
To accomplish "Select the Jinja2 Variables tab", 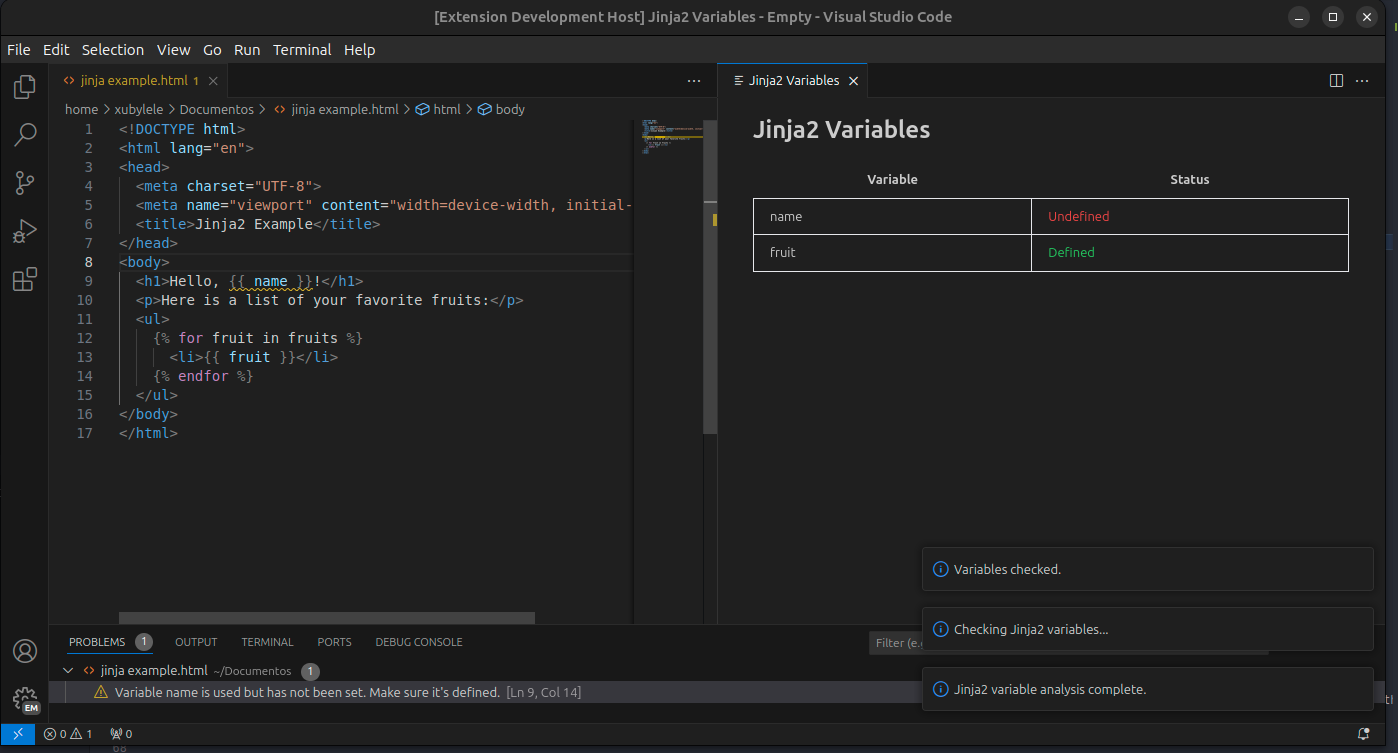I will click(794, 81).
